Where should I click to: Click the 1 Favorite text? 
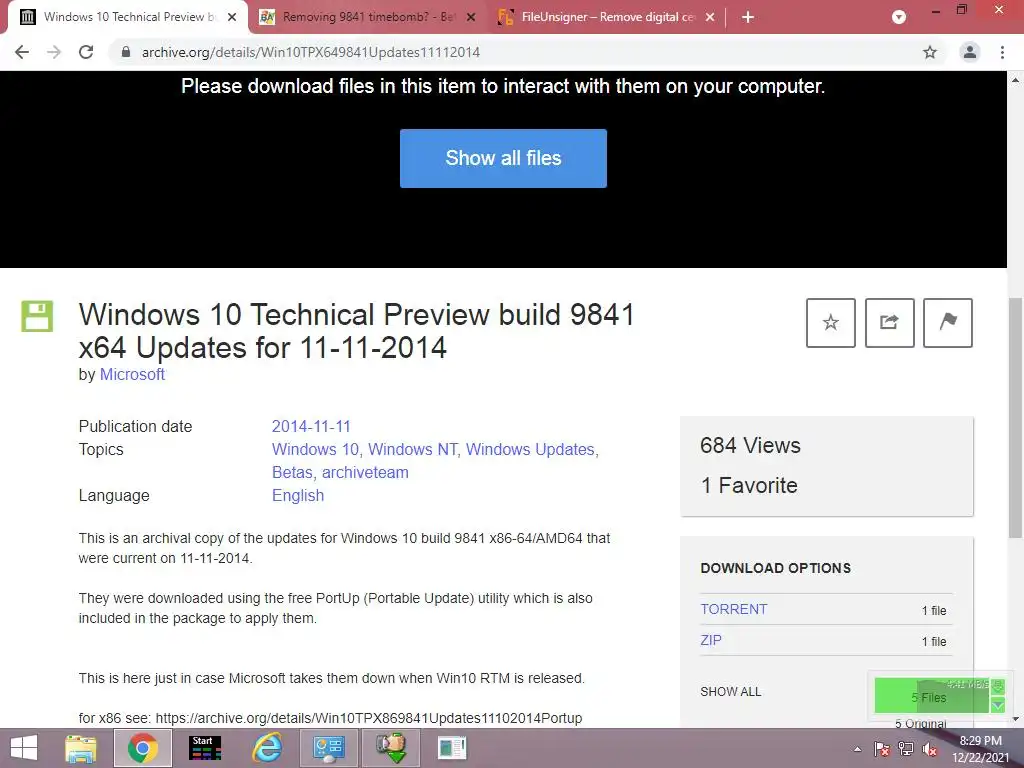click(748, 485)
